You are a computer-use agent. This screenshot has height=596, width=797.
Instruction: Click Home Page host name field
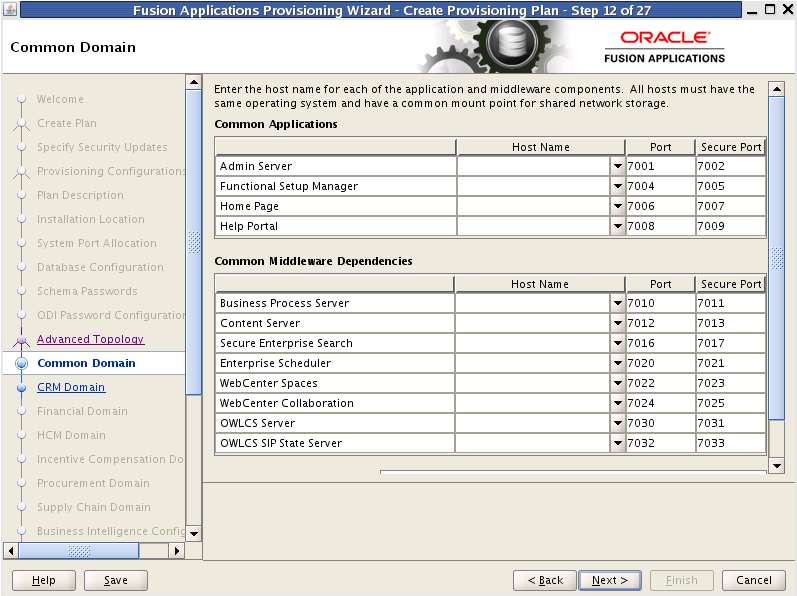(x=534, y=206)
